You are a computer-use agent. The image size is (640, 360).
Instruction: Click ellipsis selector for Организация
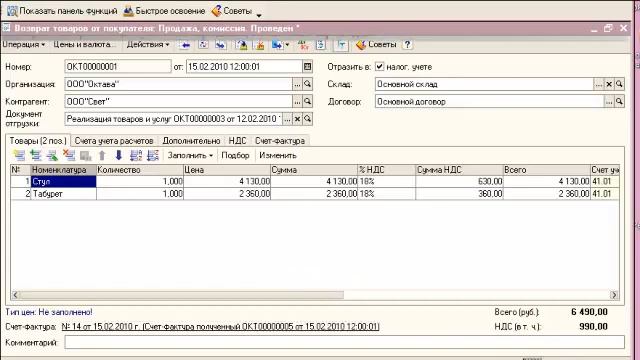tap(297, 84)
